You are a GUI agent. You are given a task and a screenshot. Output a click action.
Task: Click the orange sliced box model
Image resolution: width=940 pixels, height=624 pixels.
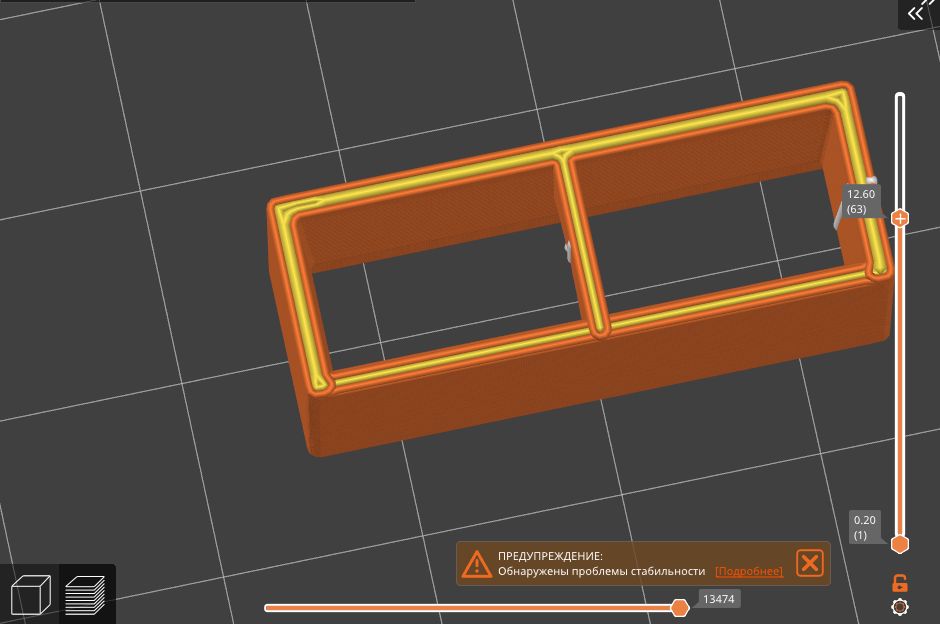click(579, 270)
